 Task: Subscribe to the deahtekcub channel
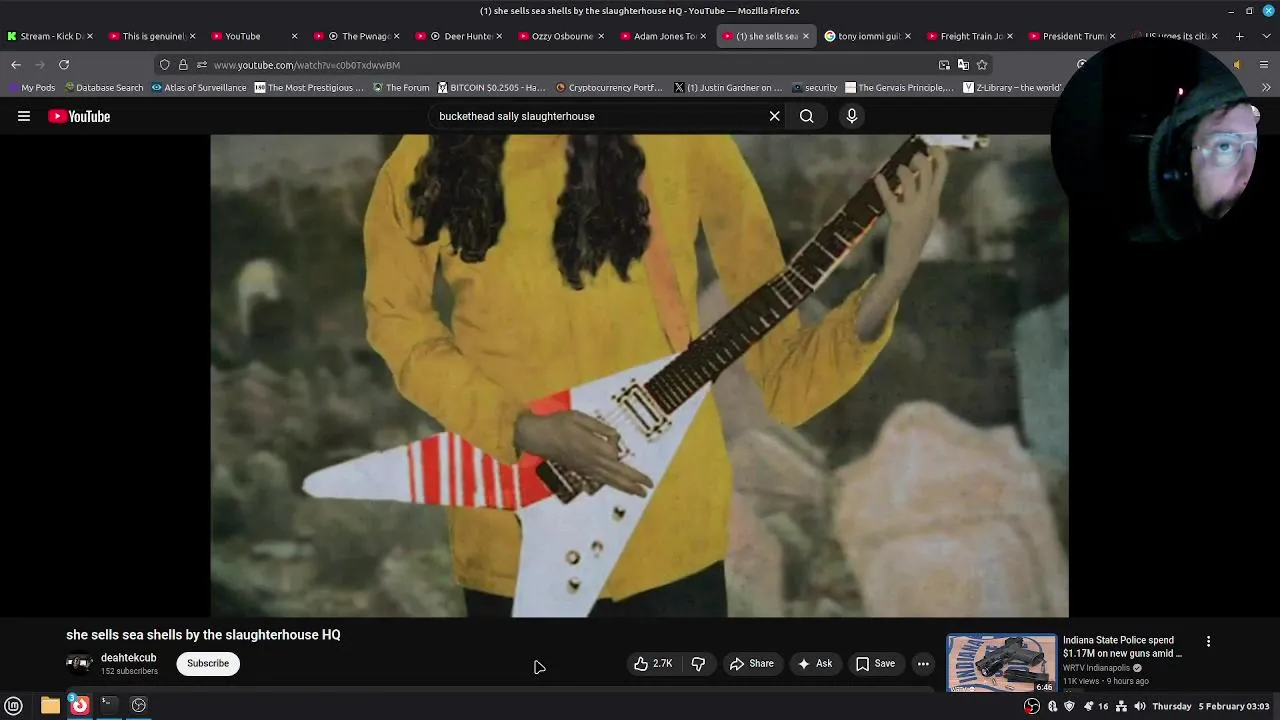tap(208, 663)
